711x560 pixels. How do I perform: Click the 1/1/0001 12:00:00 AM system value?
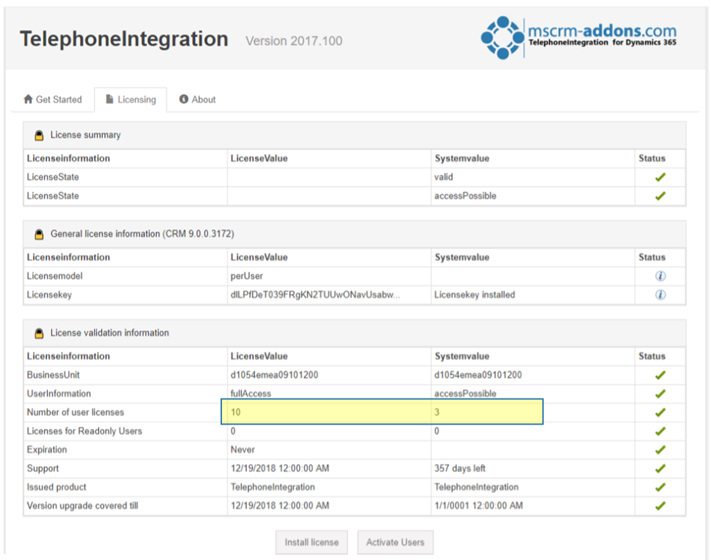click(x=478, y=506)
